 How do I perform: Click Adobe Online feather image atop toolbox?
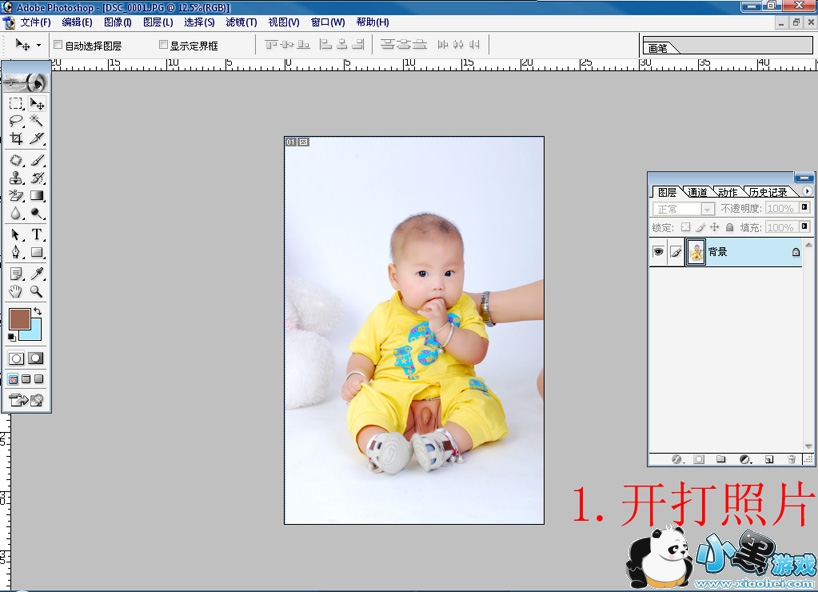pos(26,82)
